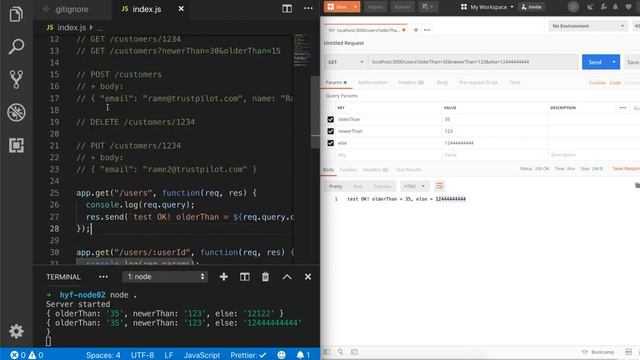
Task: Open the Debug view in activity bar
Action: (16, 112)
